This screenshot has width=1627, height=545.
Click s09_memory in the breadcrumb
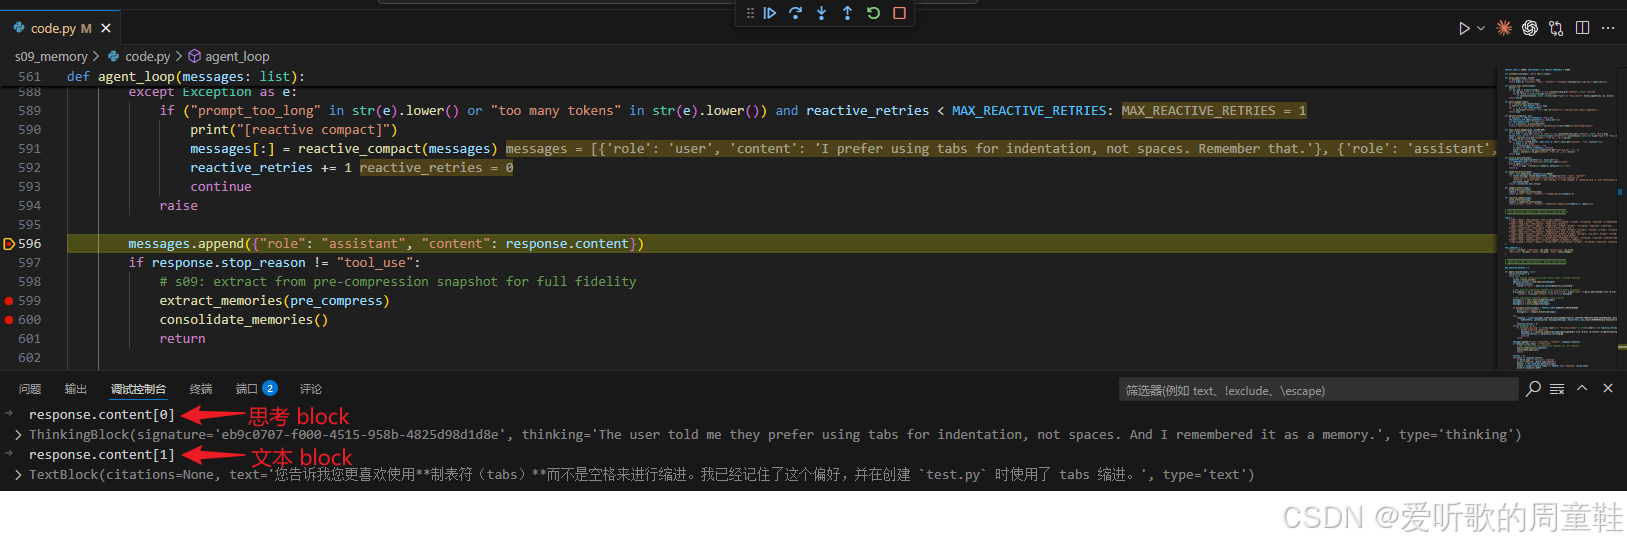coord(51,56)
